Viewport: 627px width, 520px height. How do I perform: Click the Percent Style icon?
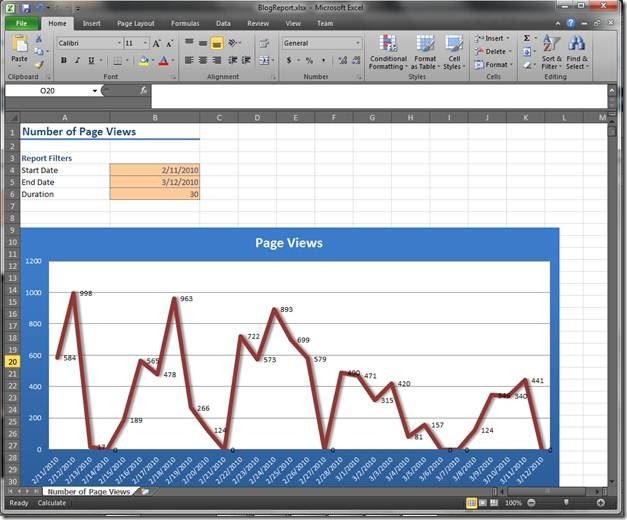pyautogui.click(x=309, y=61)
